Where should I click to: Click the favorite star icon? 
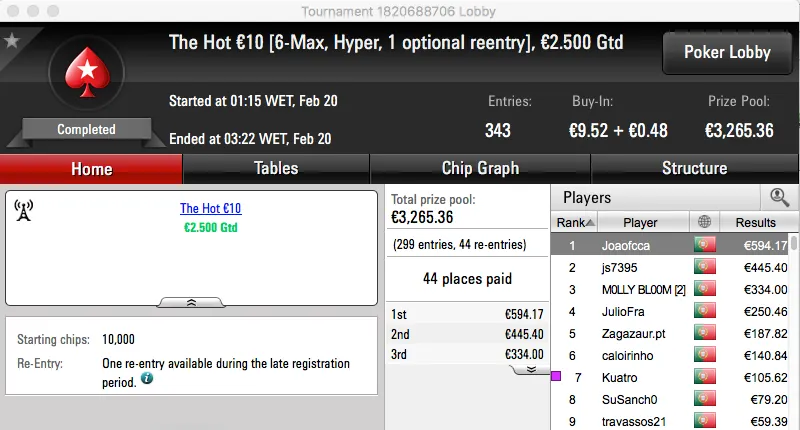point(12,41)
